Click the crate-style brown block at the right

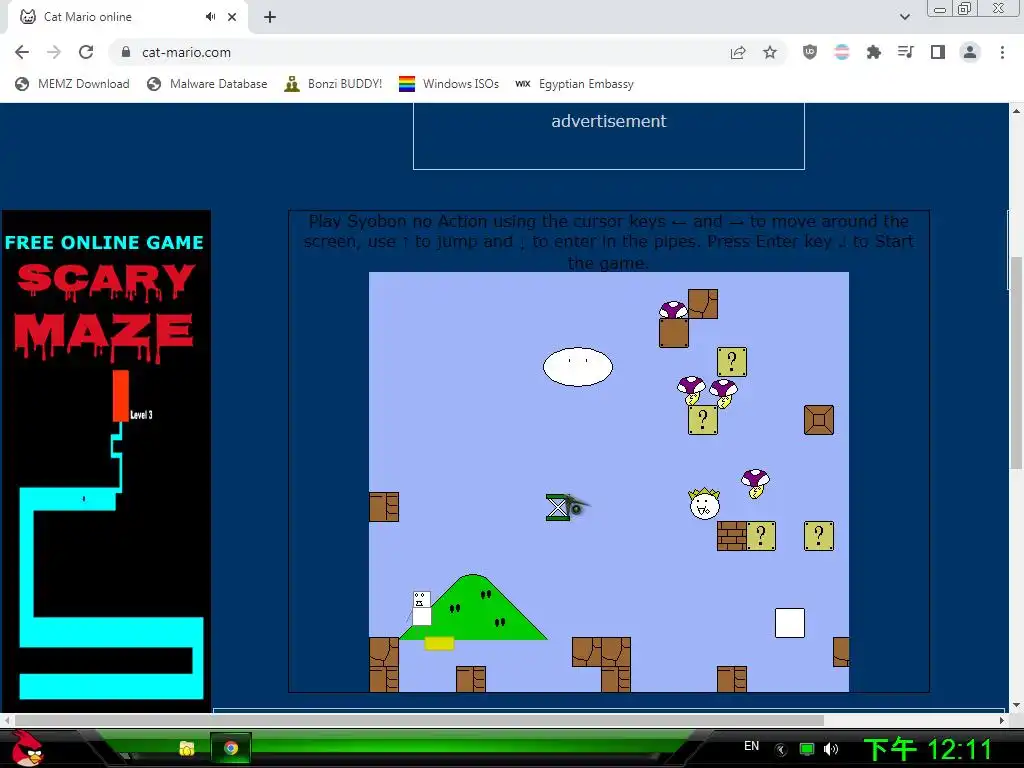pyautogui.click(x=818, y=420)
